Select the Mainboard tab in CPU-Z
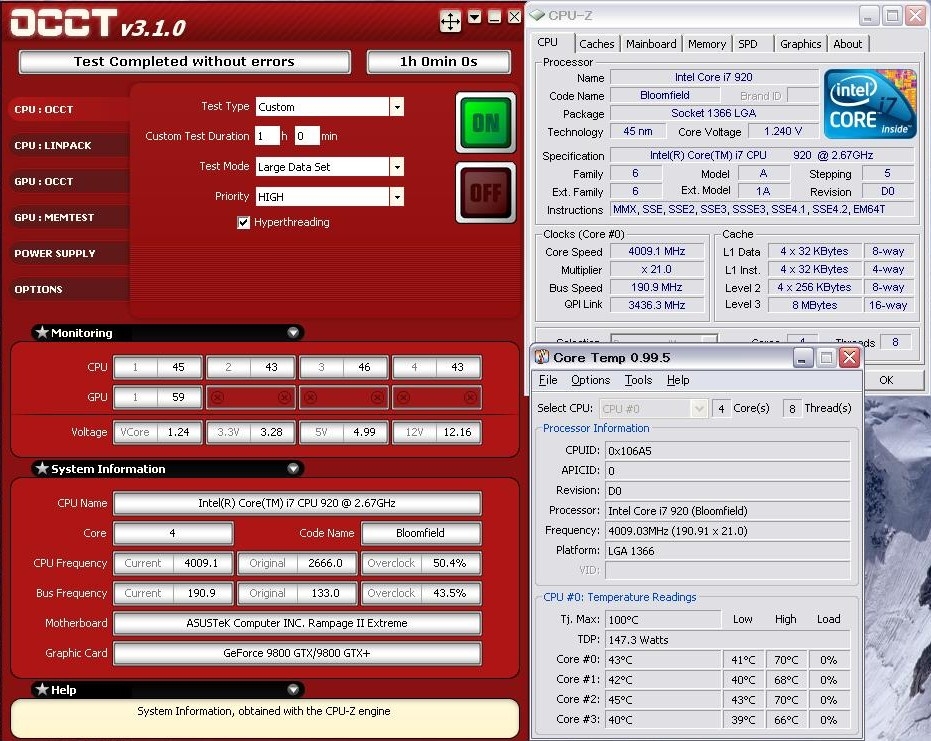The image size is (931, 741). click(651, 44)
